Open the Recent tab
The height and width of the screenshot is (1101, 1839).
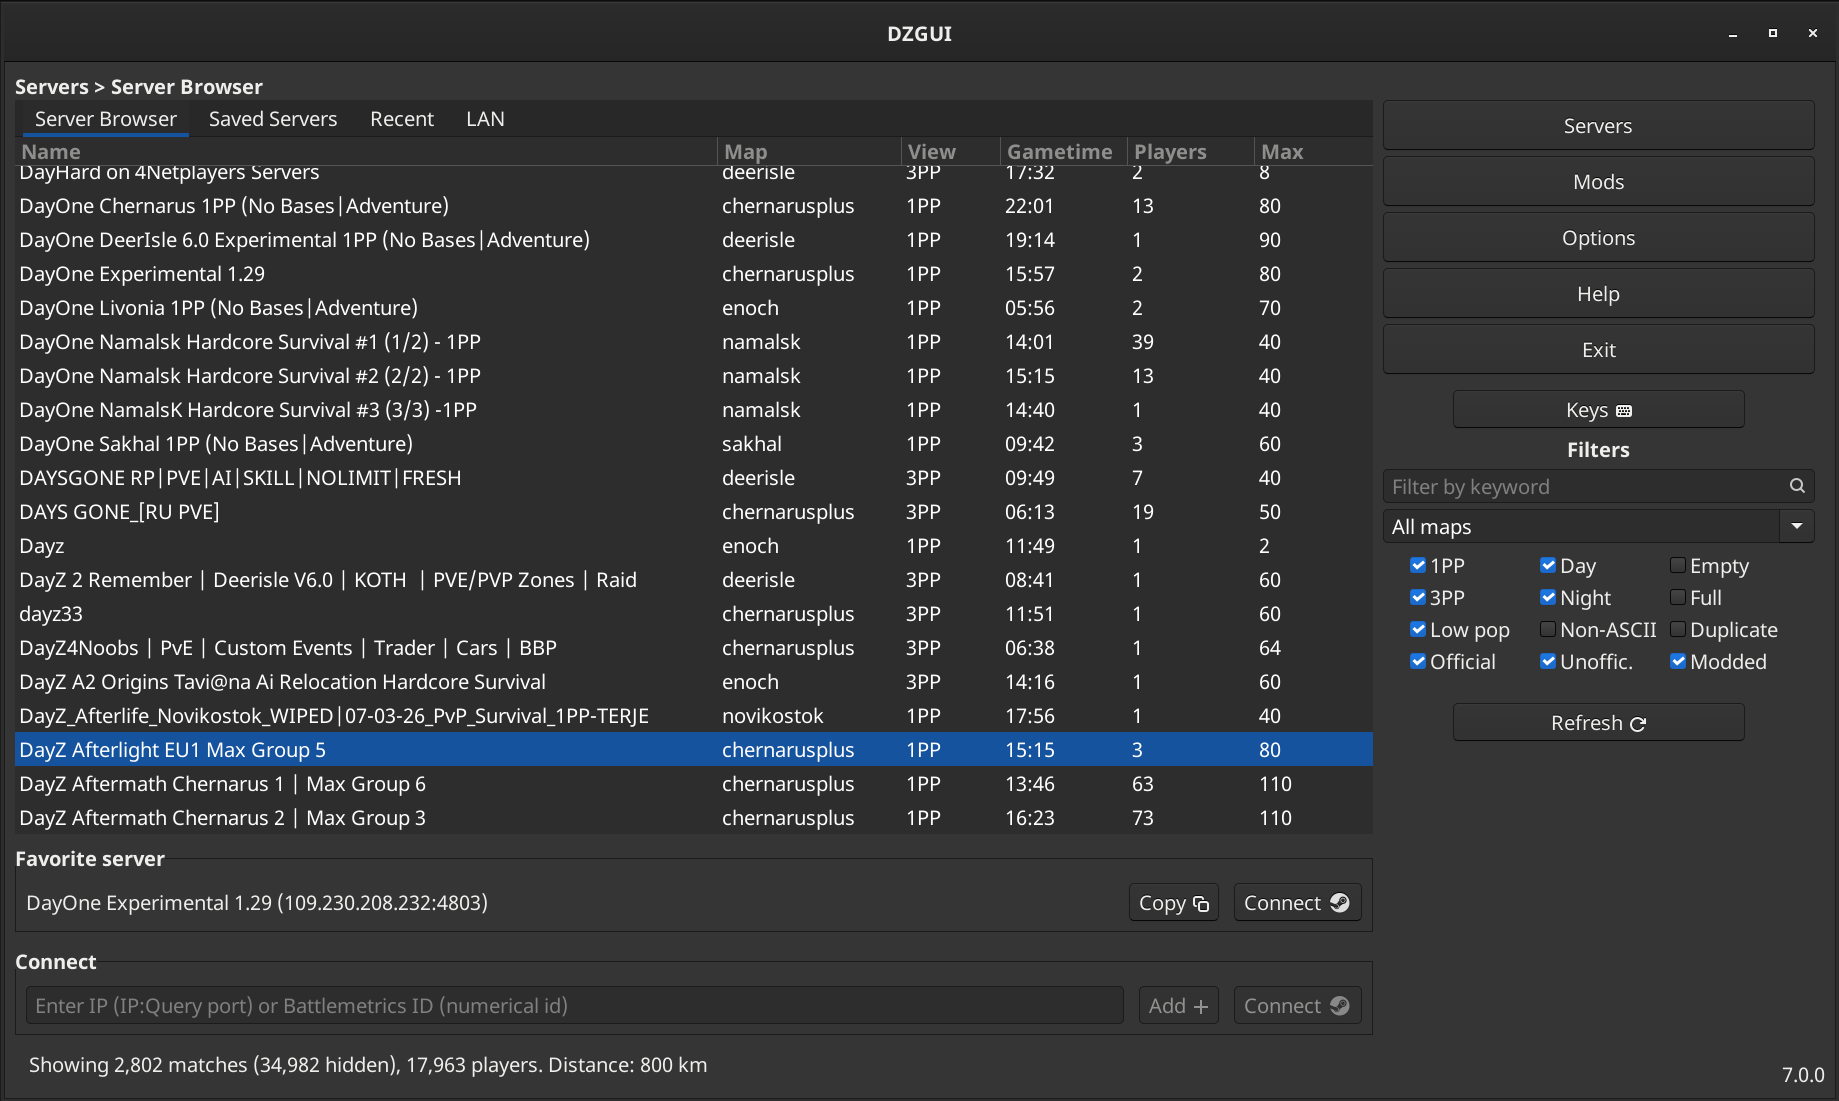402,119
